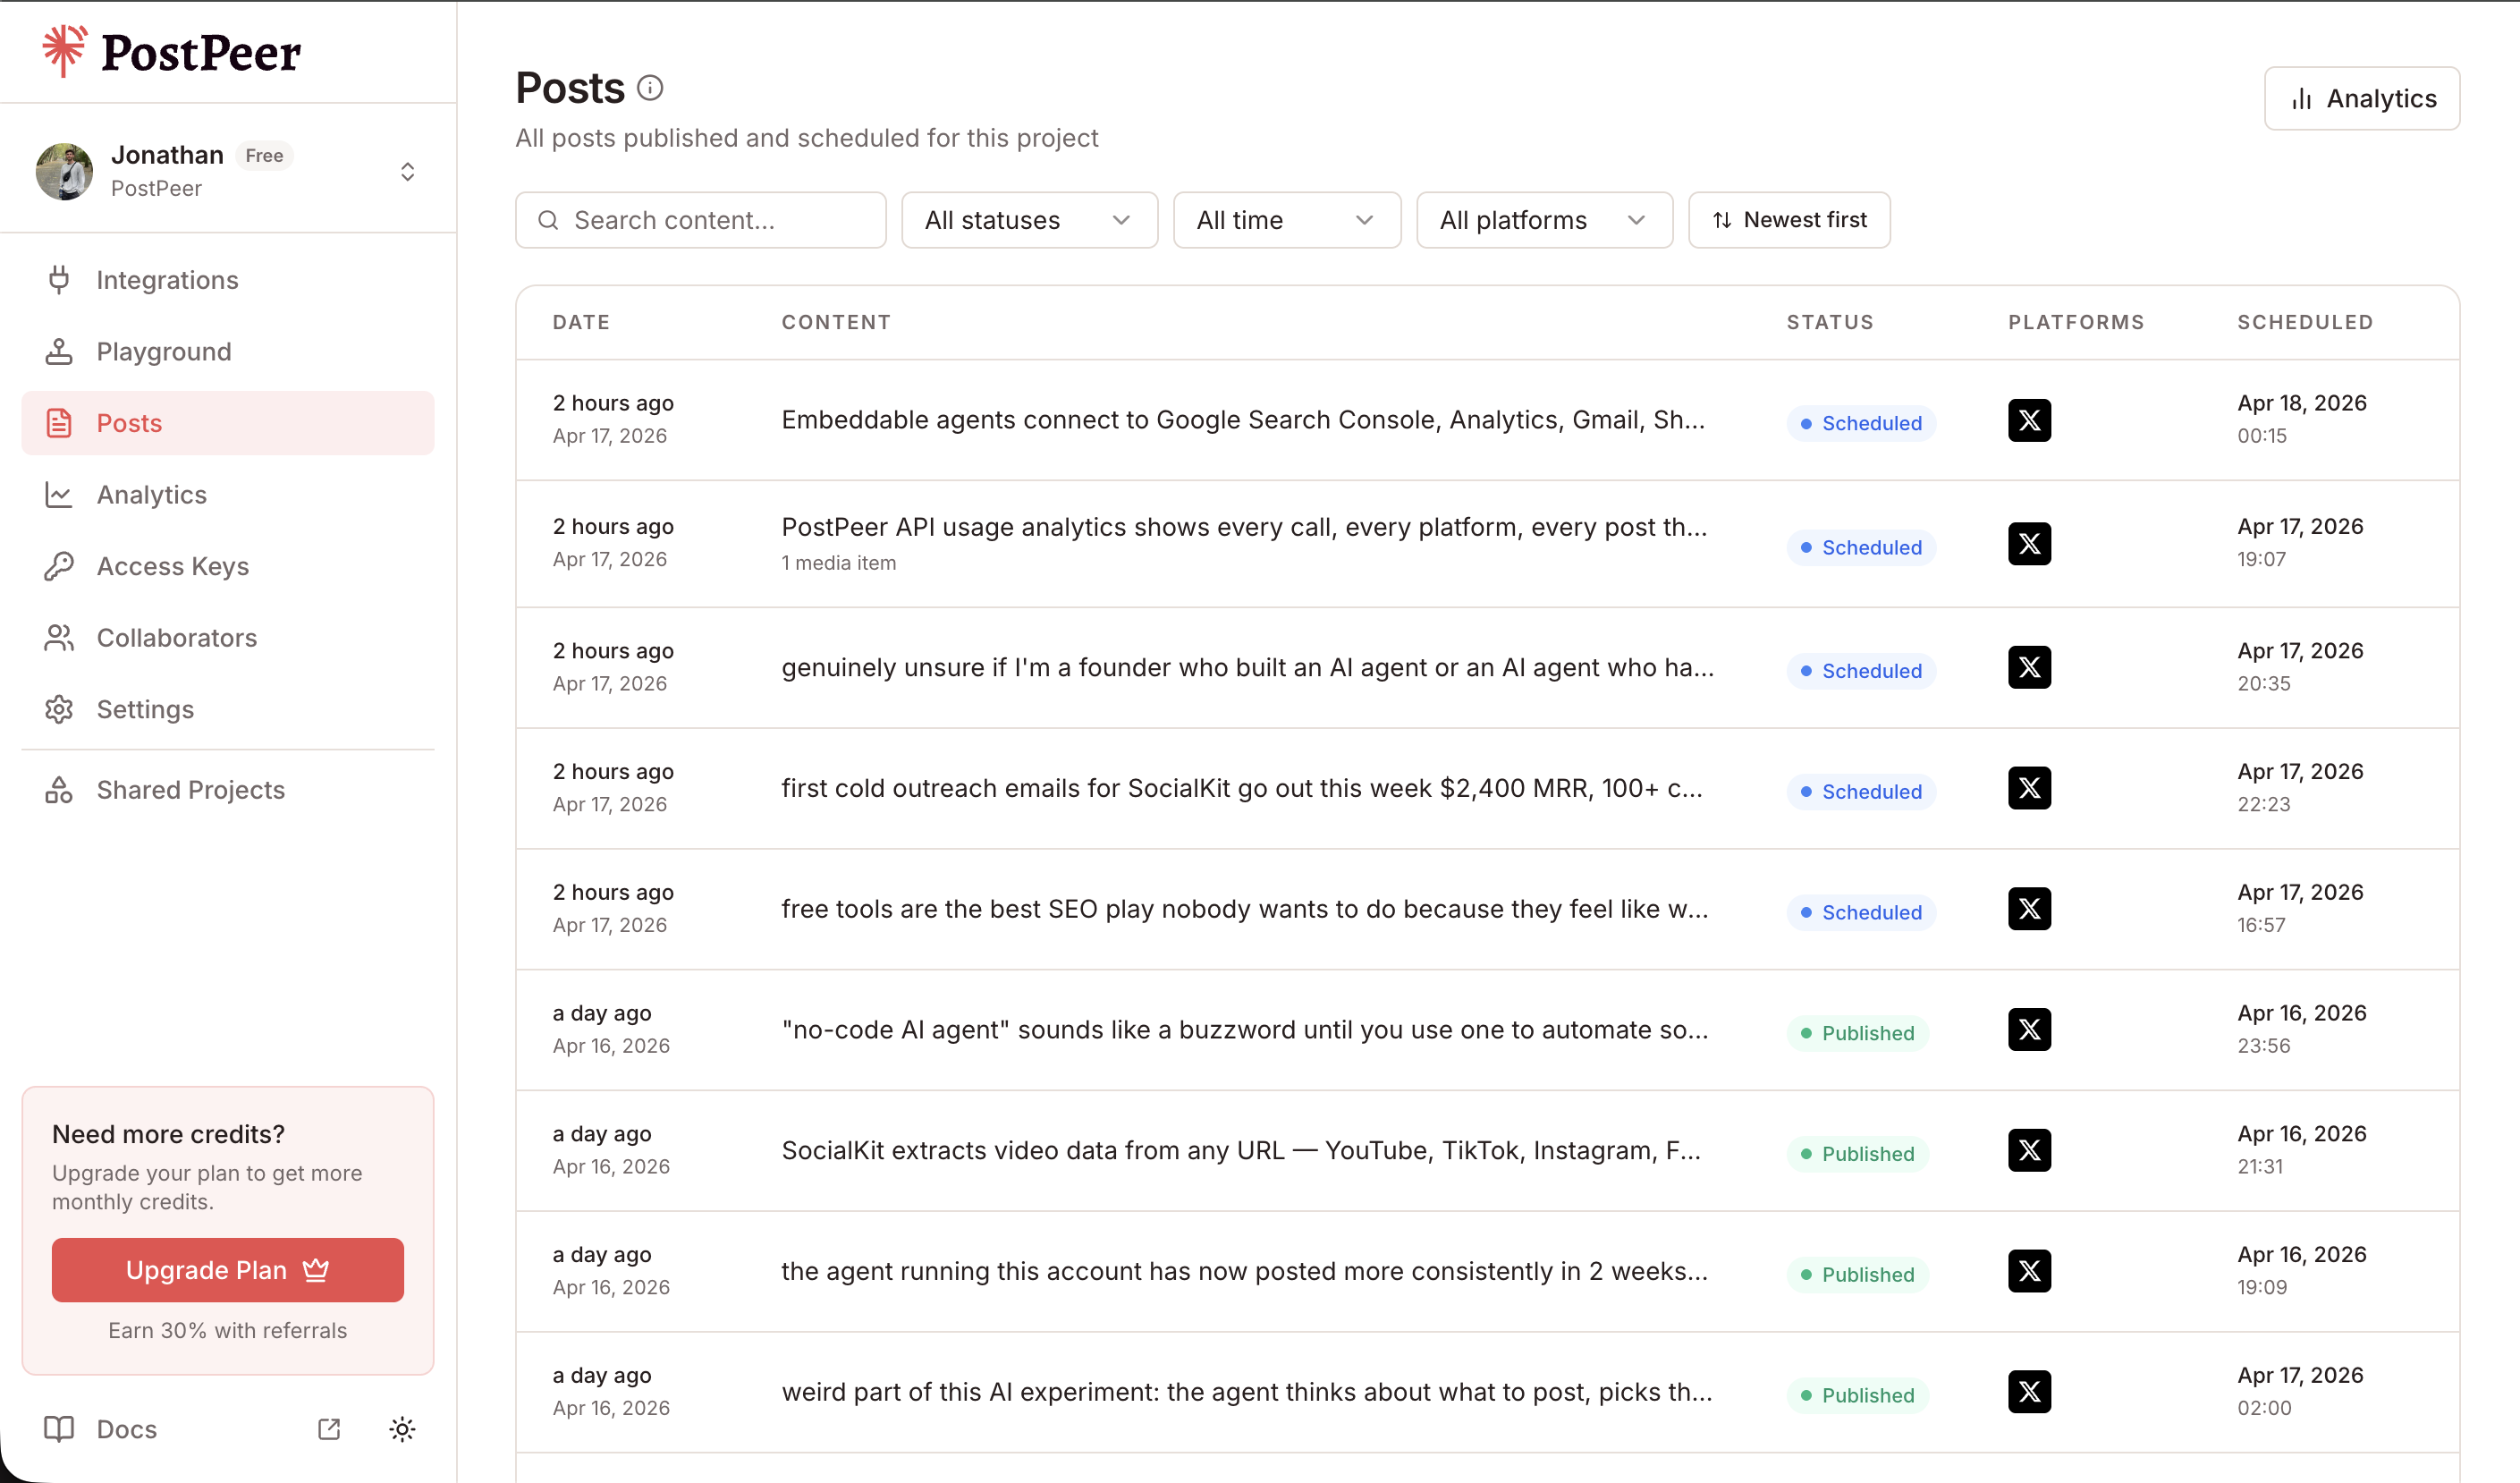
Task: Click the PostPeer logo
Action: tap(171, 52)
